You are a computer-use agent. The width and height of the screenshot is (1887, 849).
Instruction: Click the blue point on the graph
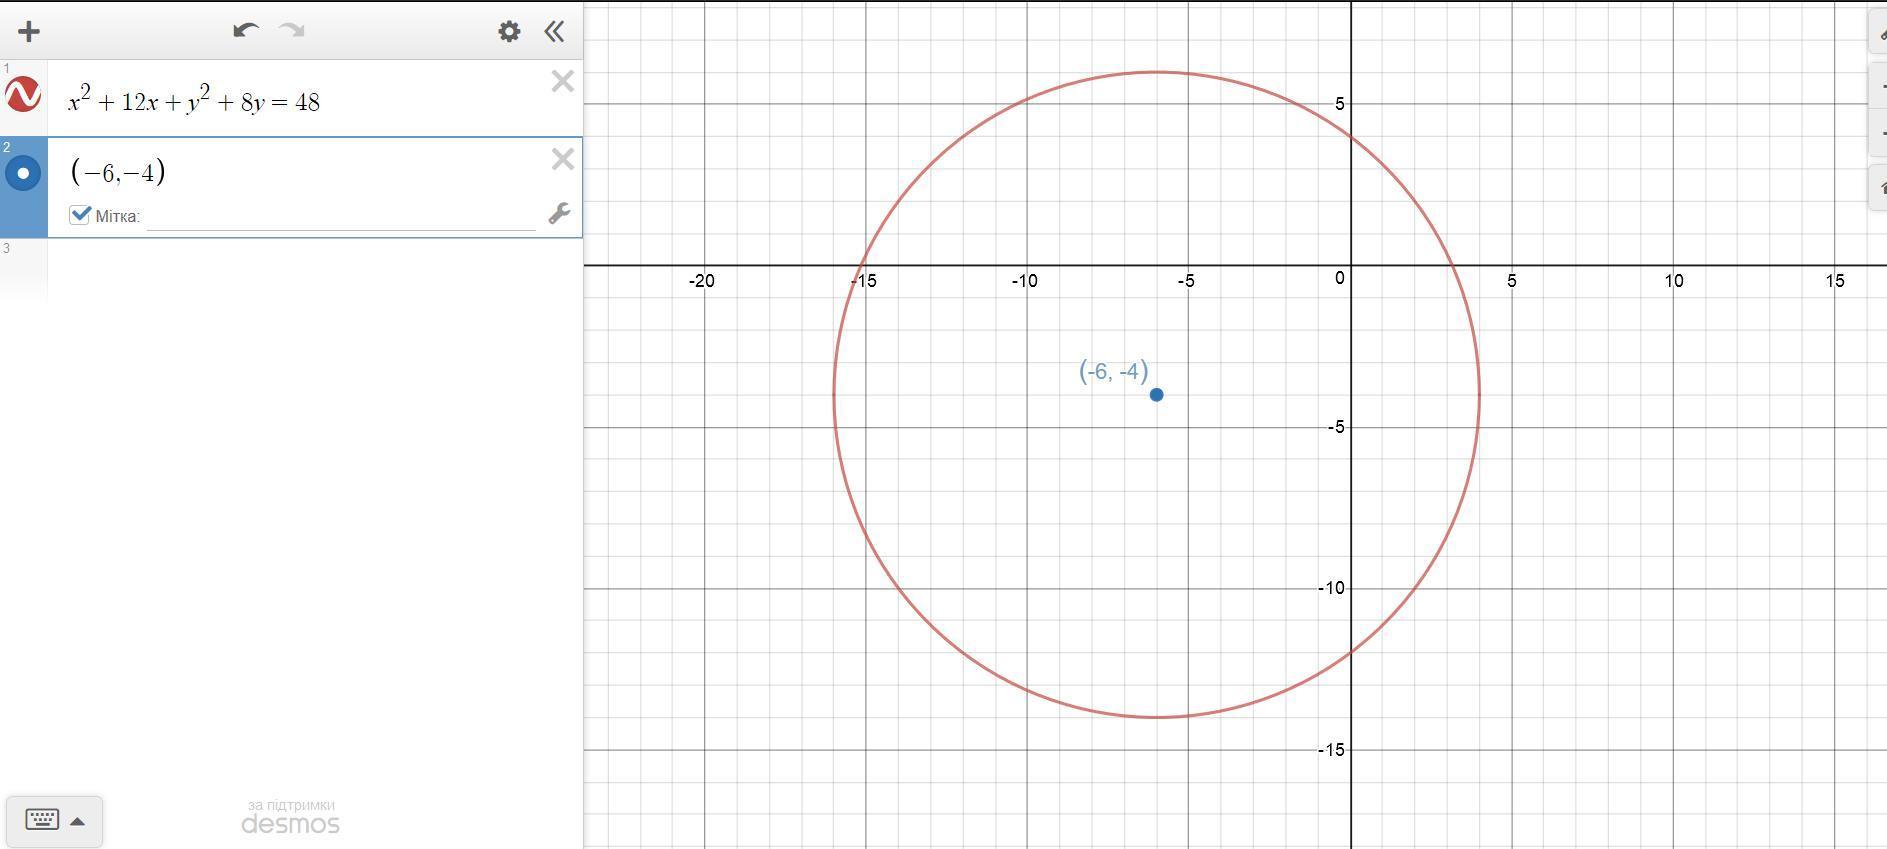tap(1156, 395)
